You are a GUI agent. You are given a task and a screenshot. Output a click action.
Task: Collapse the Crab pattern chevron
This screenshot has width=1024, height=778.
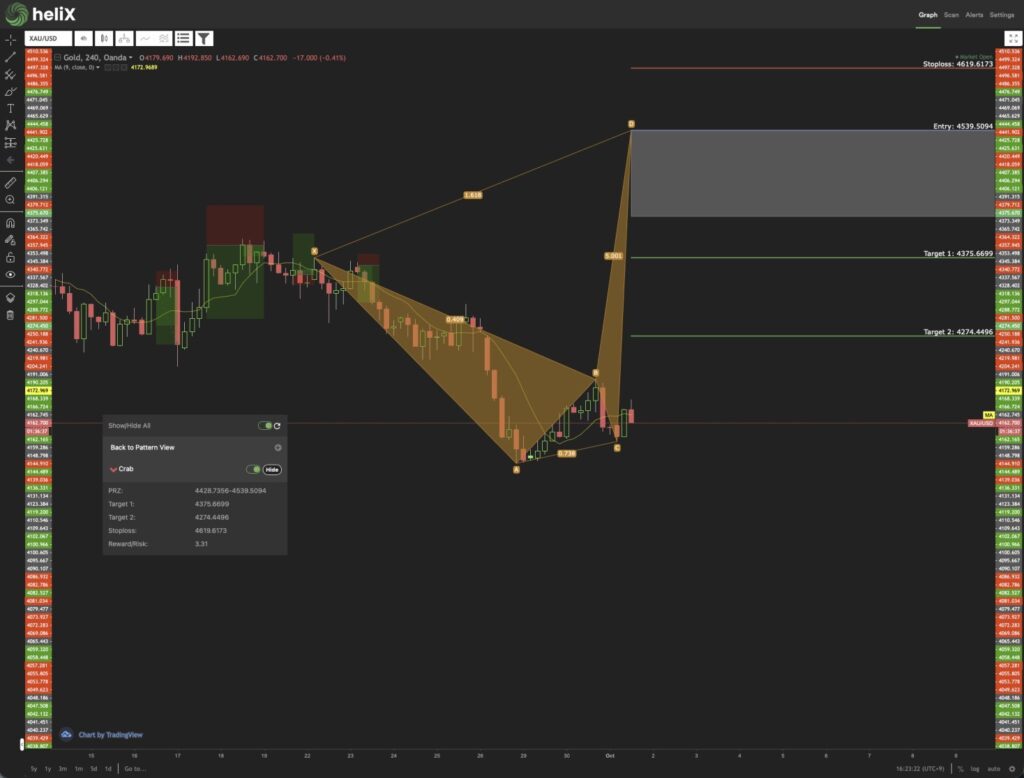113,469
